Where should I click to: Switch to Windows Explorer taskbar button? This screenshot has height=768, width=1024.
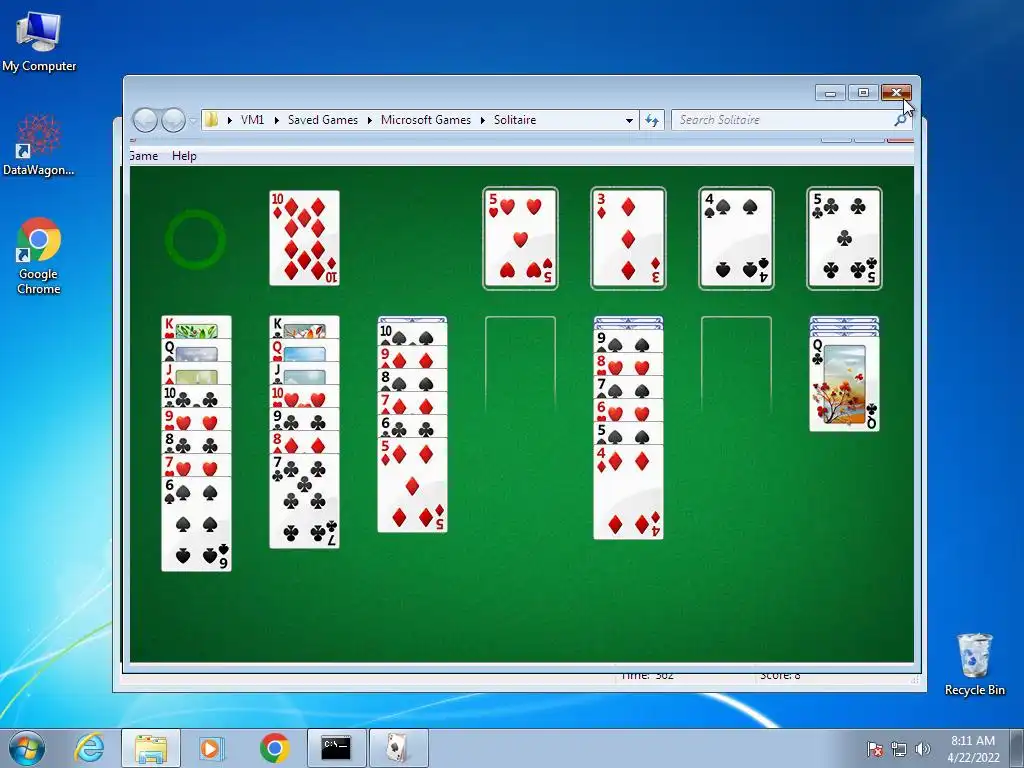tap(151, 748)
